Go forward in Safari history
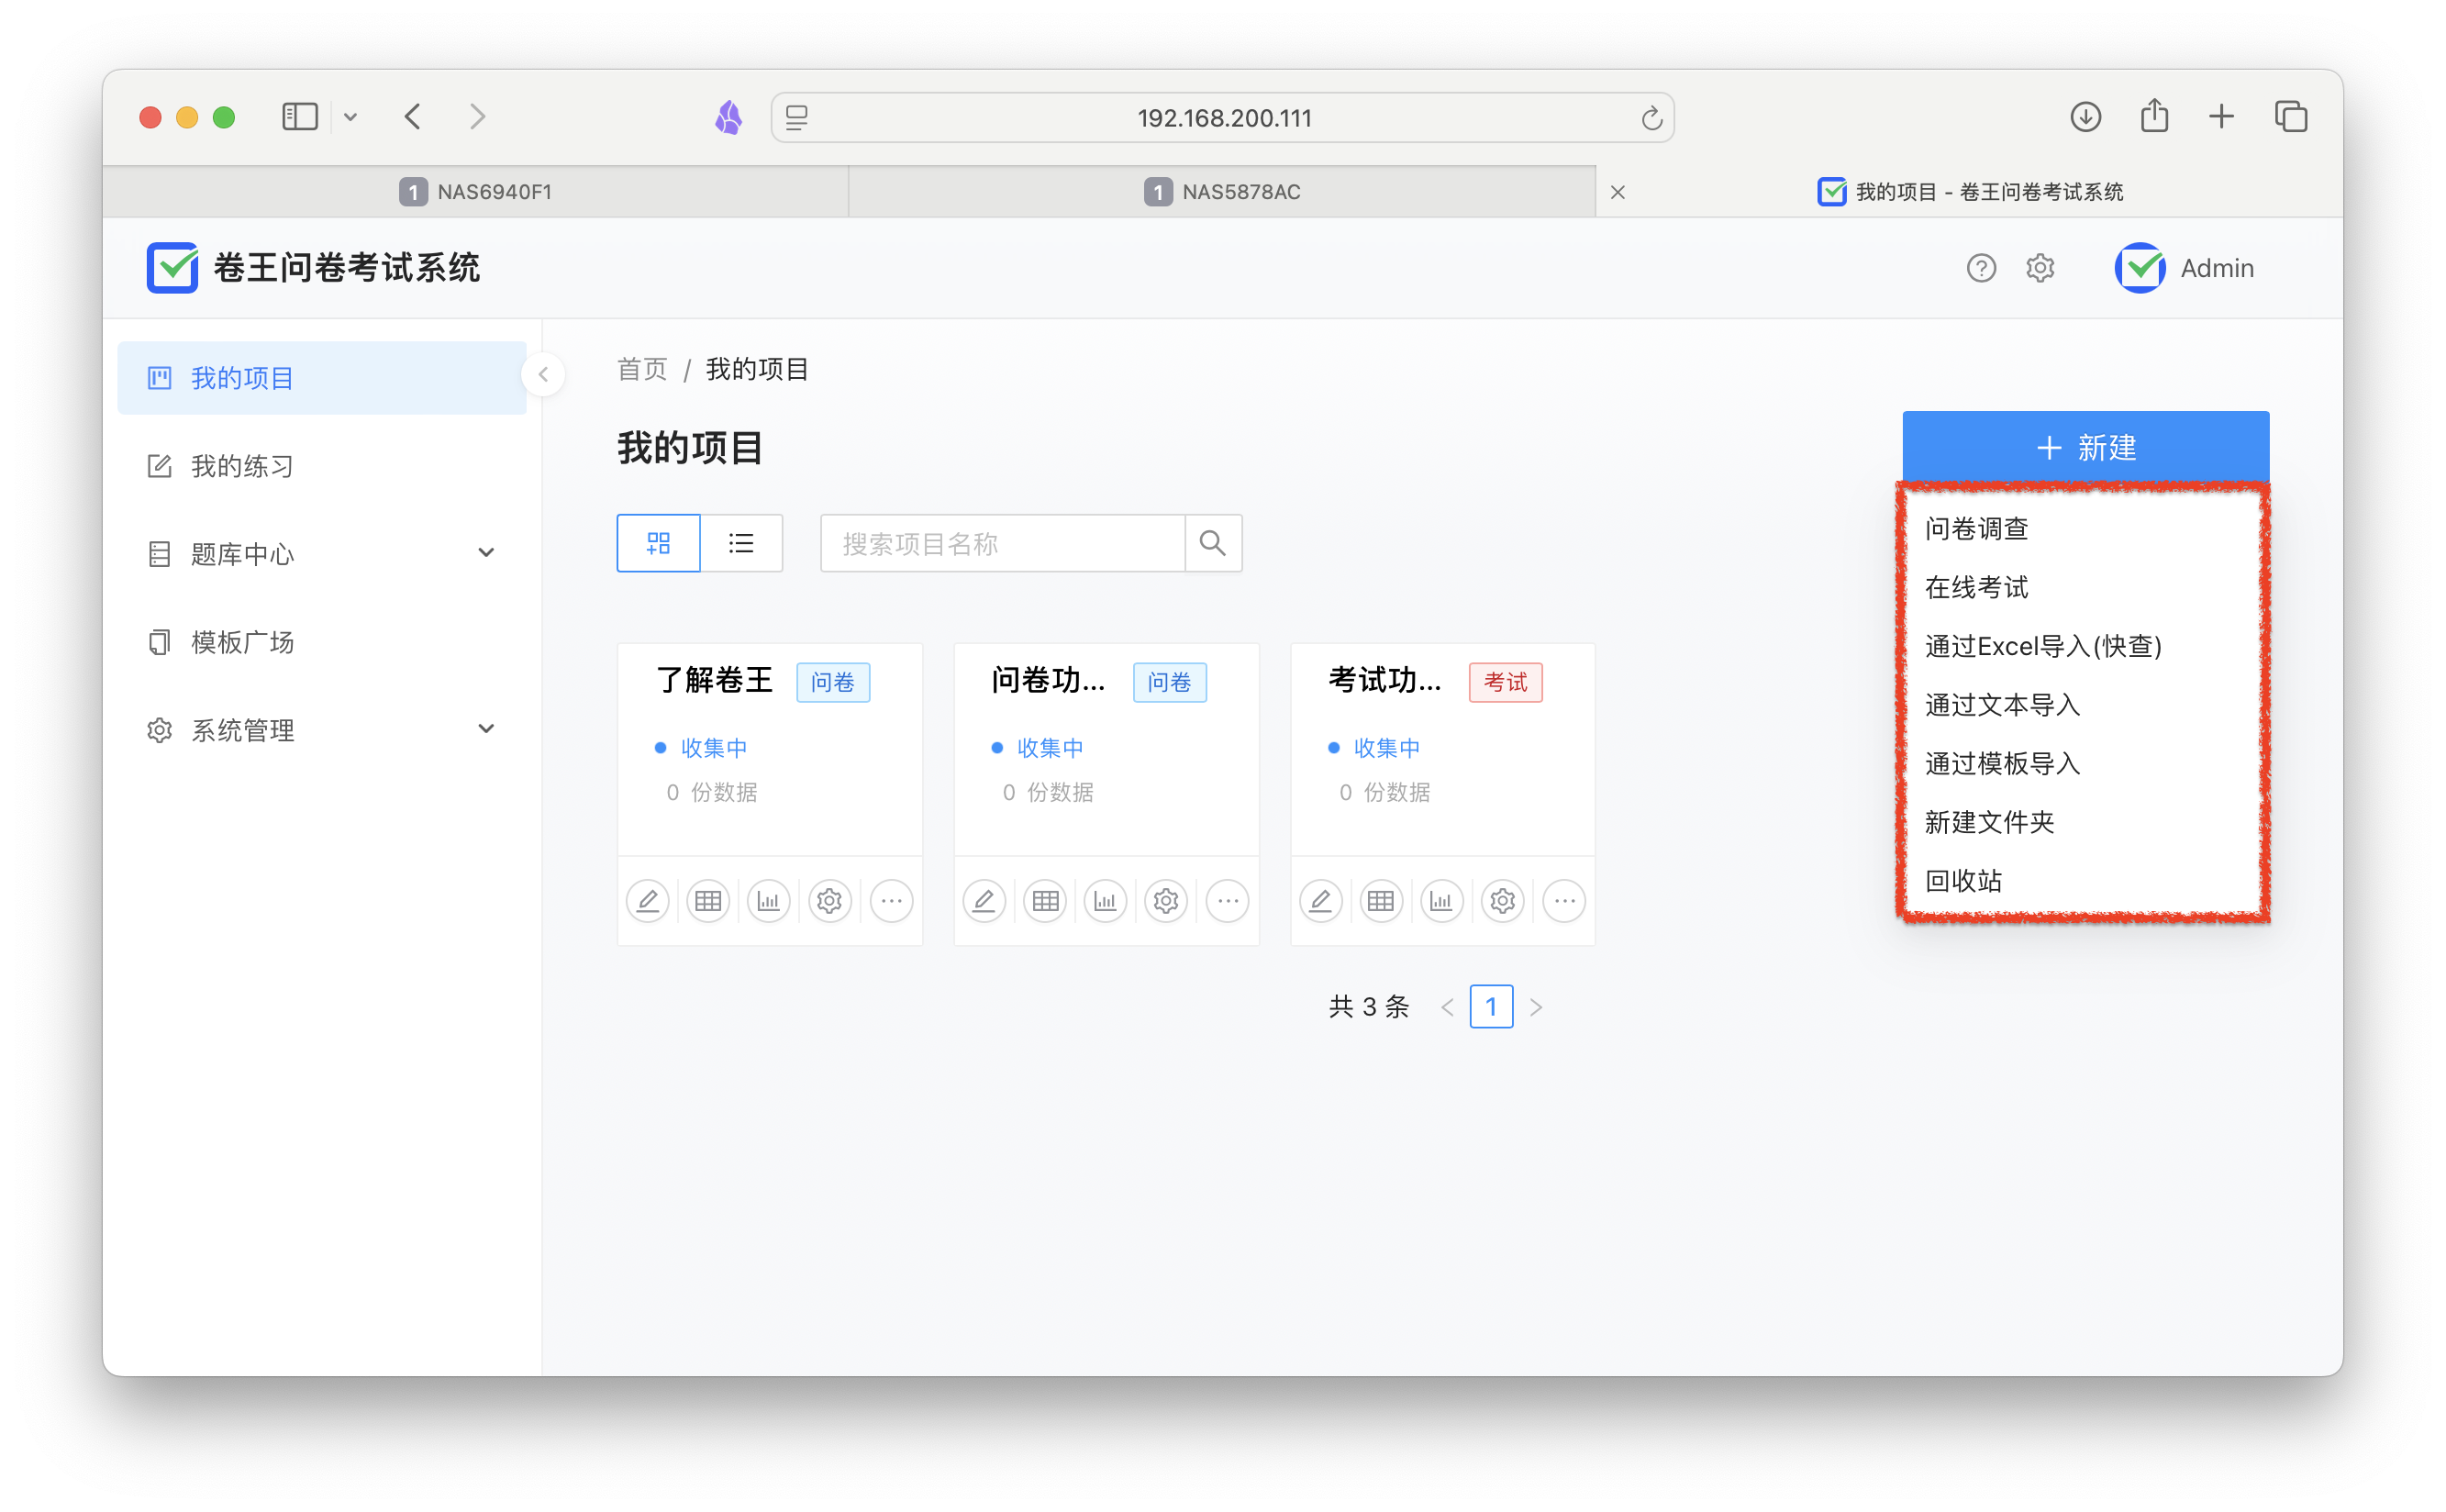 coord(478,117)
